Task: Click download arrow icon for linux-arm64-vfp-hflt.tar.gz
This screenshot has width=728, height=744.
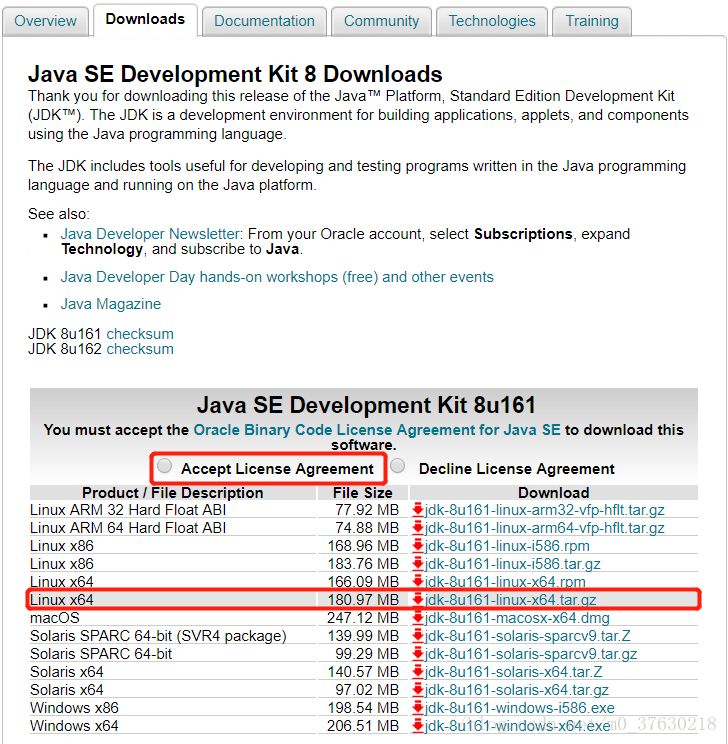Action: coord(418,528)
